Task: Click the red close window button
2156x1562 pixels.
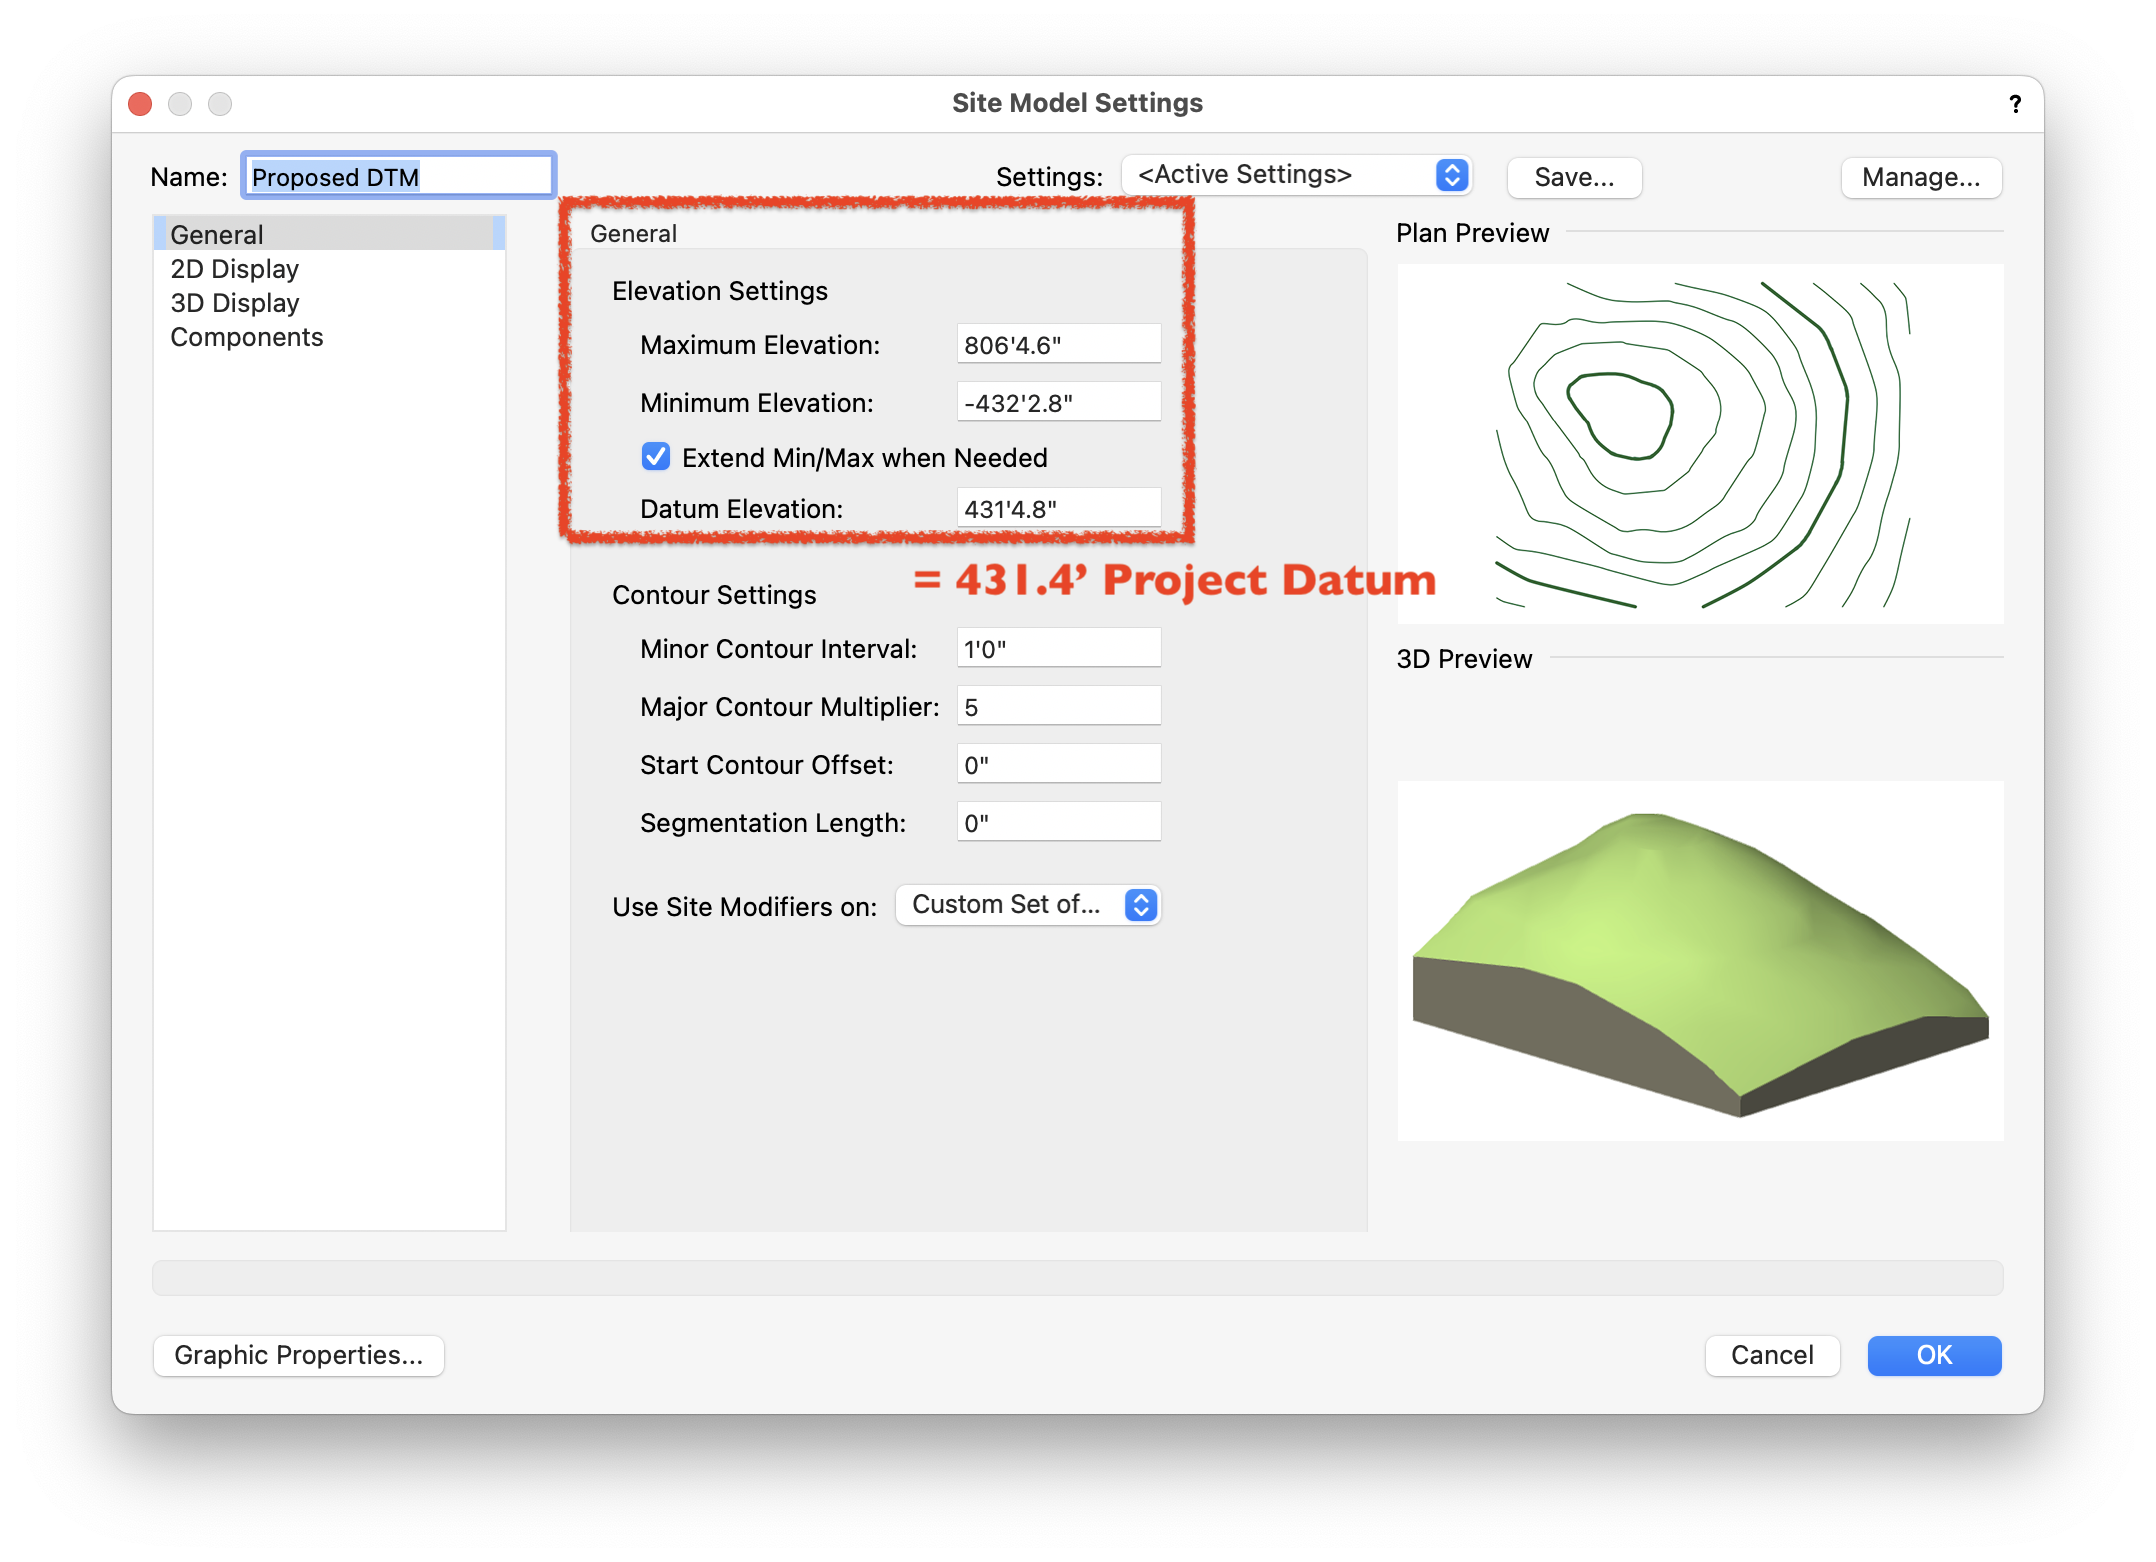Action: 141,104
